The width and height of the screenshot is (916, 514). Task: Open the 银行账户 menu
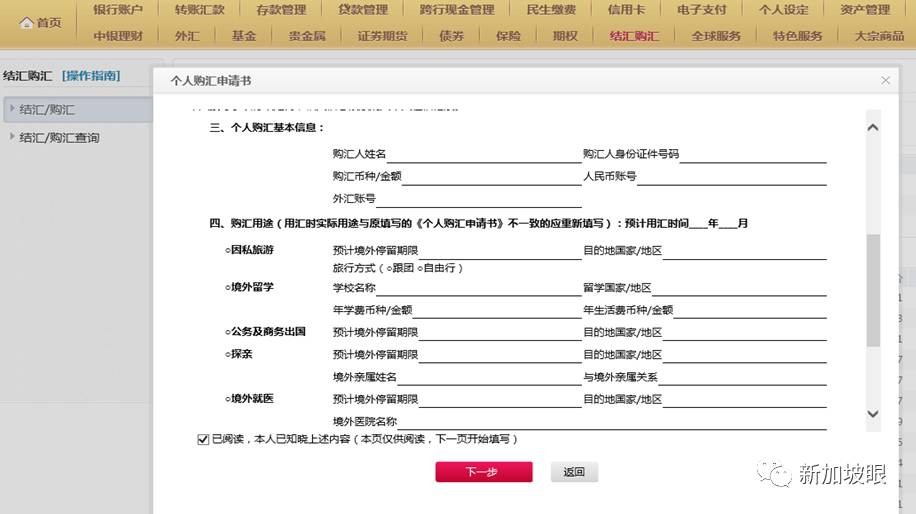118,10
